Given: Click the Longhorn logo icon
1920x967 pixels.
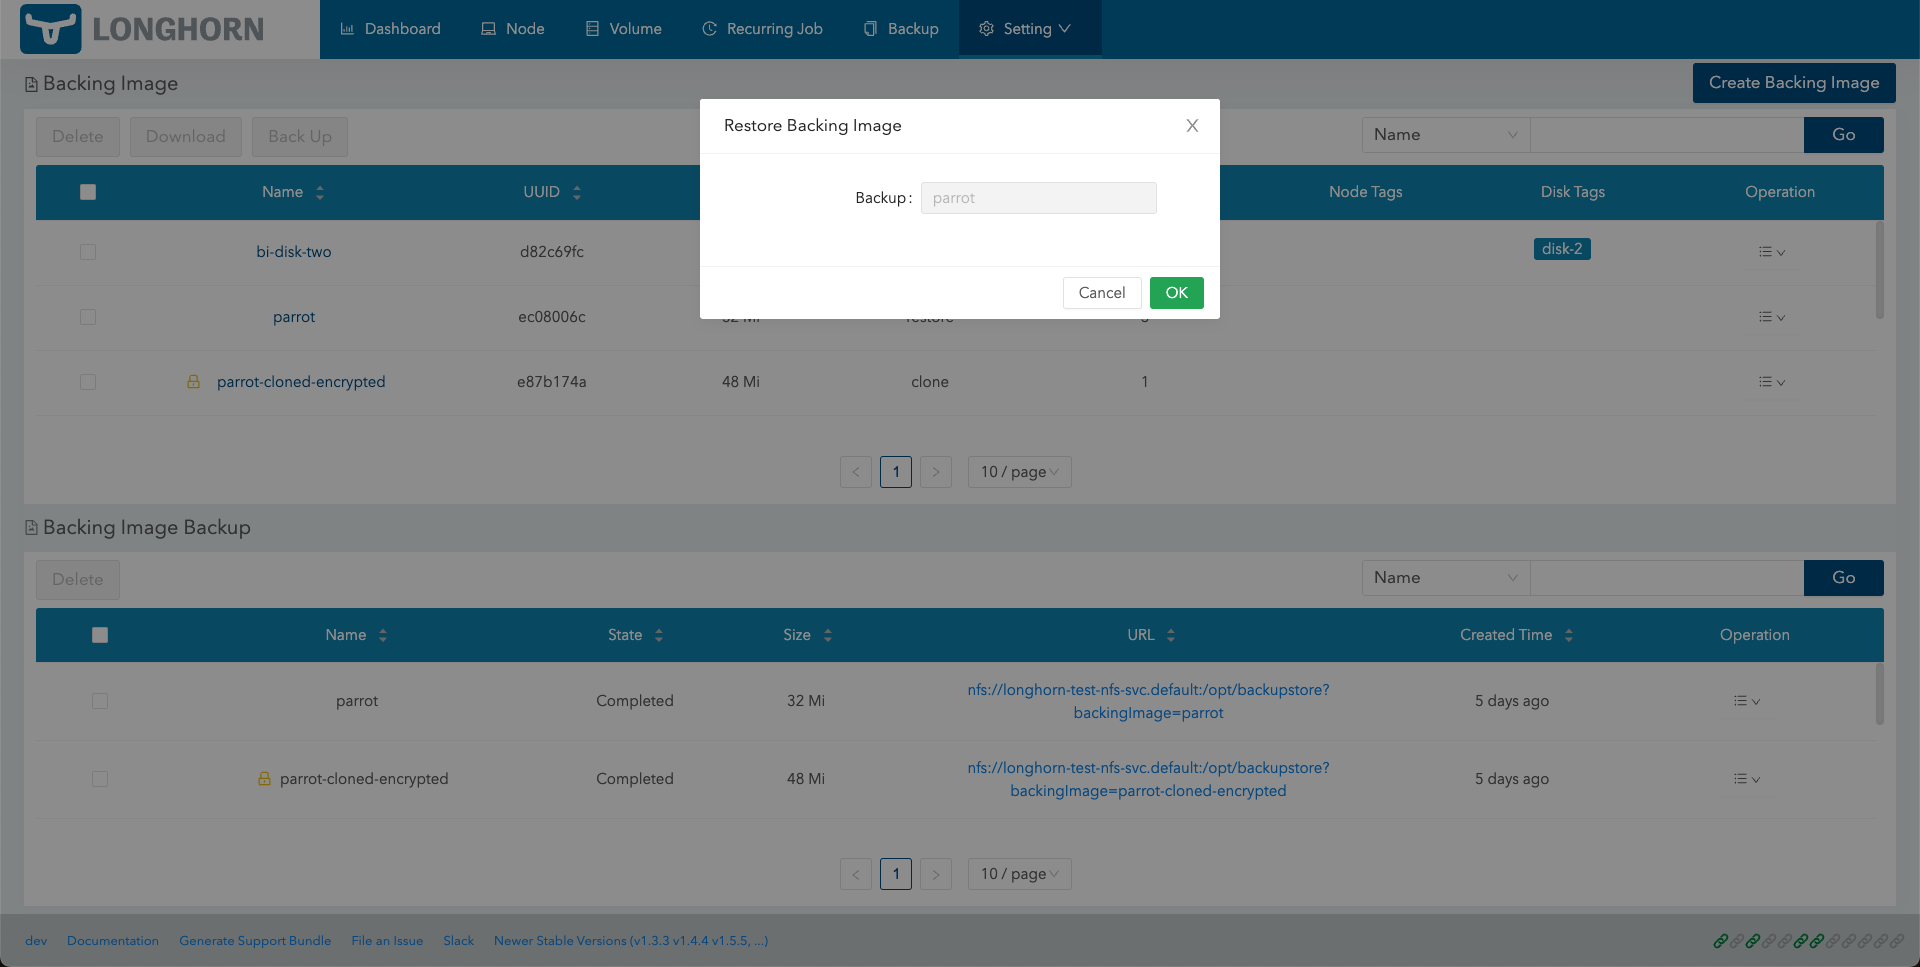Looking at the screenshot, I should 50,29.
